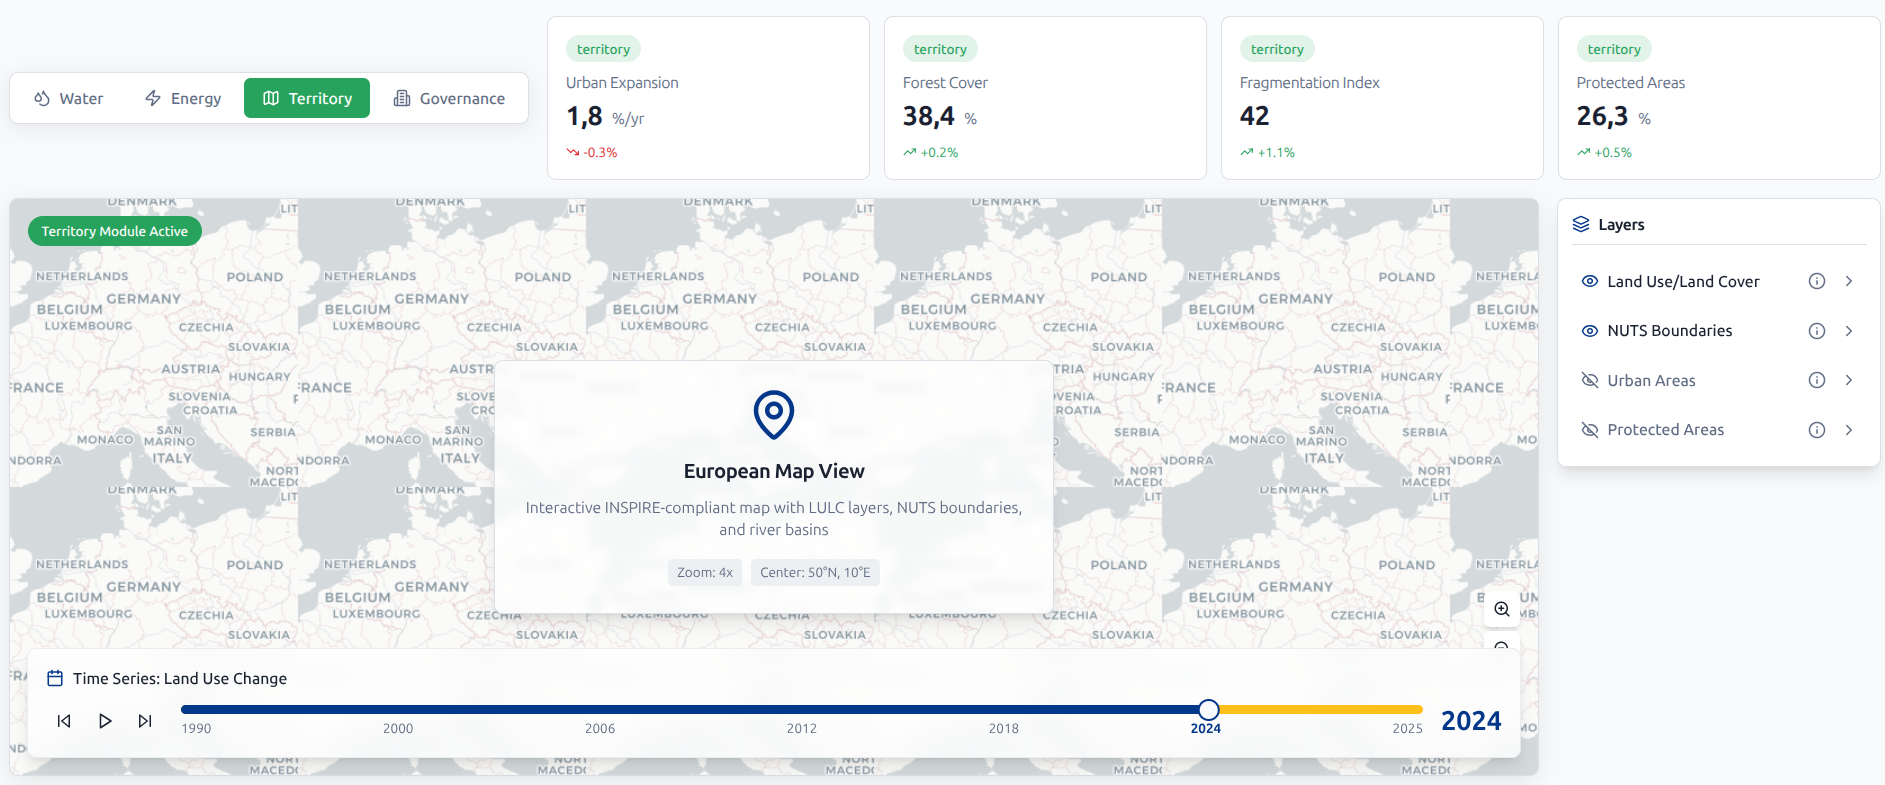Viewport: 1885px width, 785px height.
Task: Click the Protected Areas +0.5% trend
Action: [1605, 152]
